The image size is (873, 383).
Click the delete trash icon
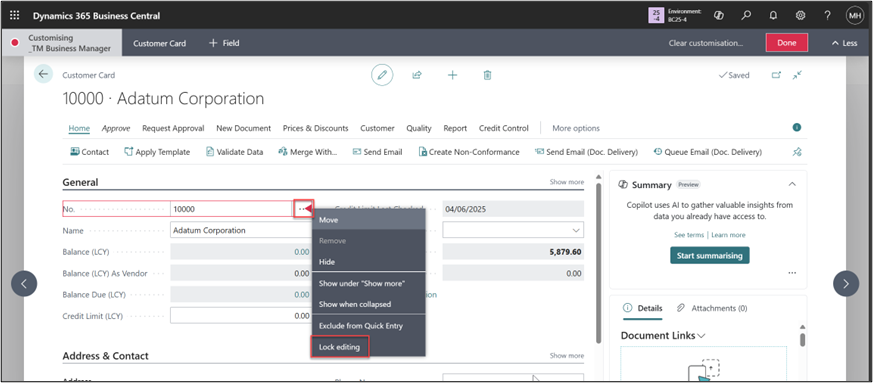click(487, 75)
